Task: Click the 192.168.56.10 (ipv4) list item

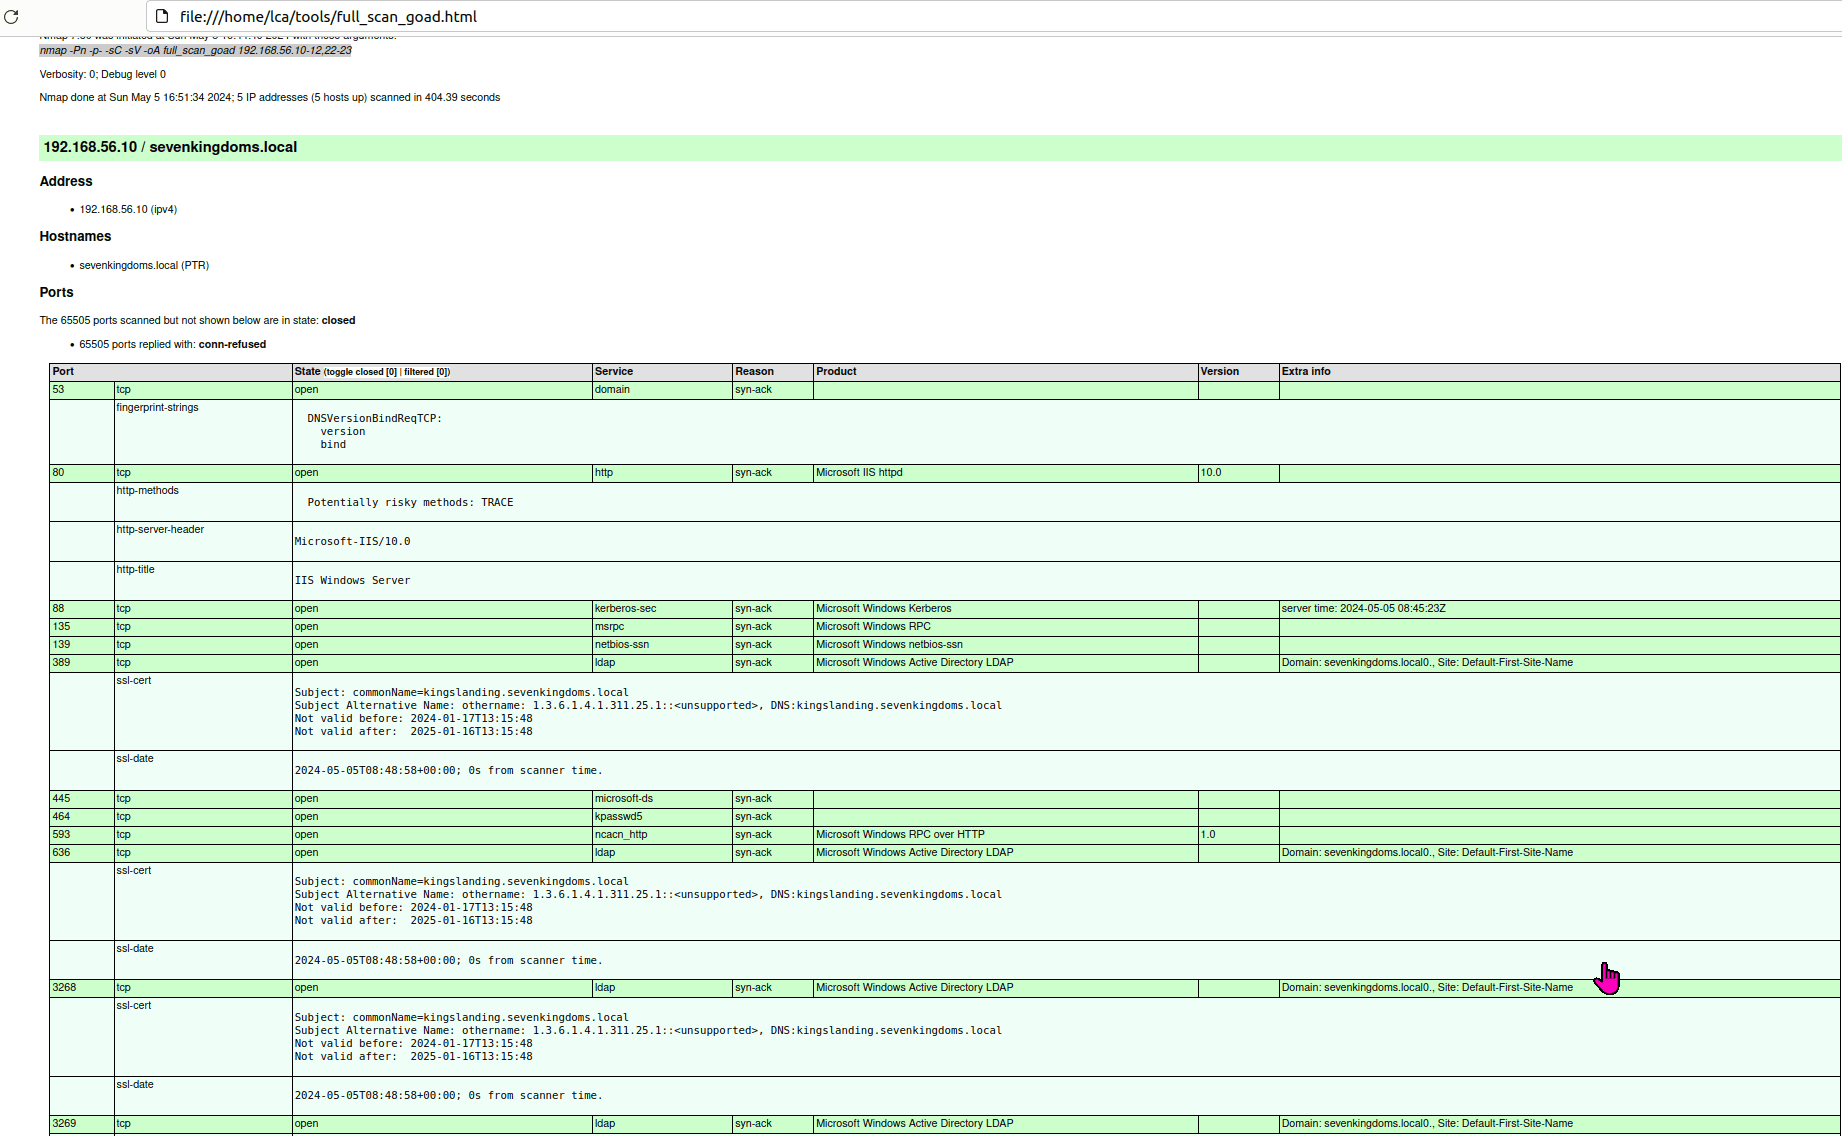Action: (128, 209)
